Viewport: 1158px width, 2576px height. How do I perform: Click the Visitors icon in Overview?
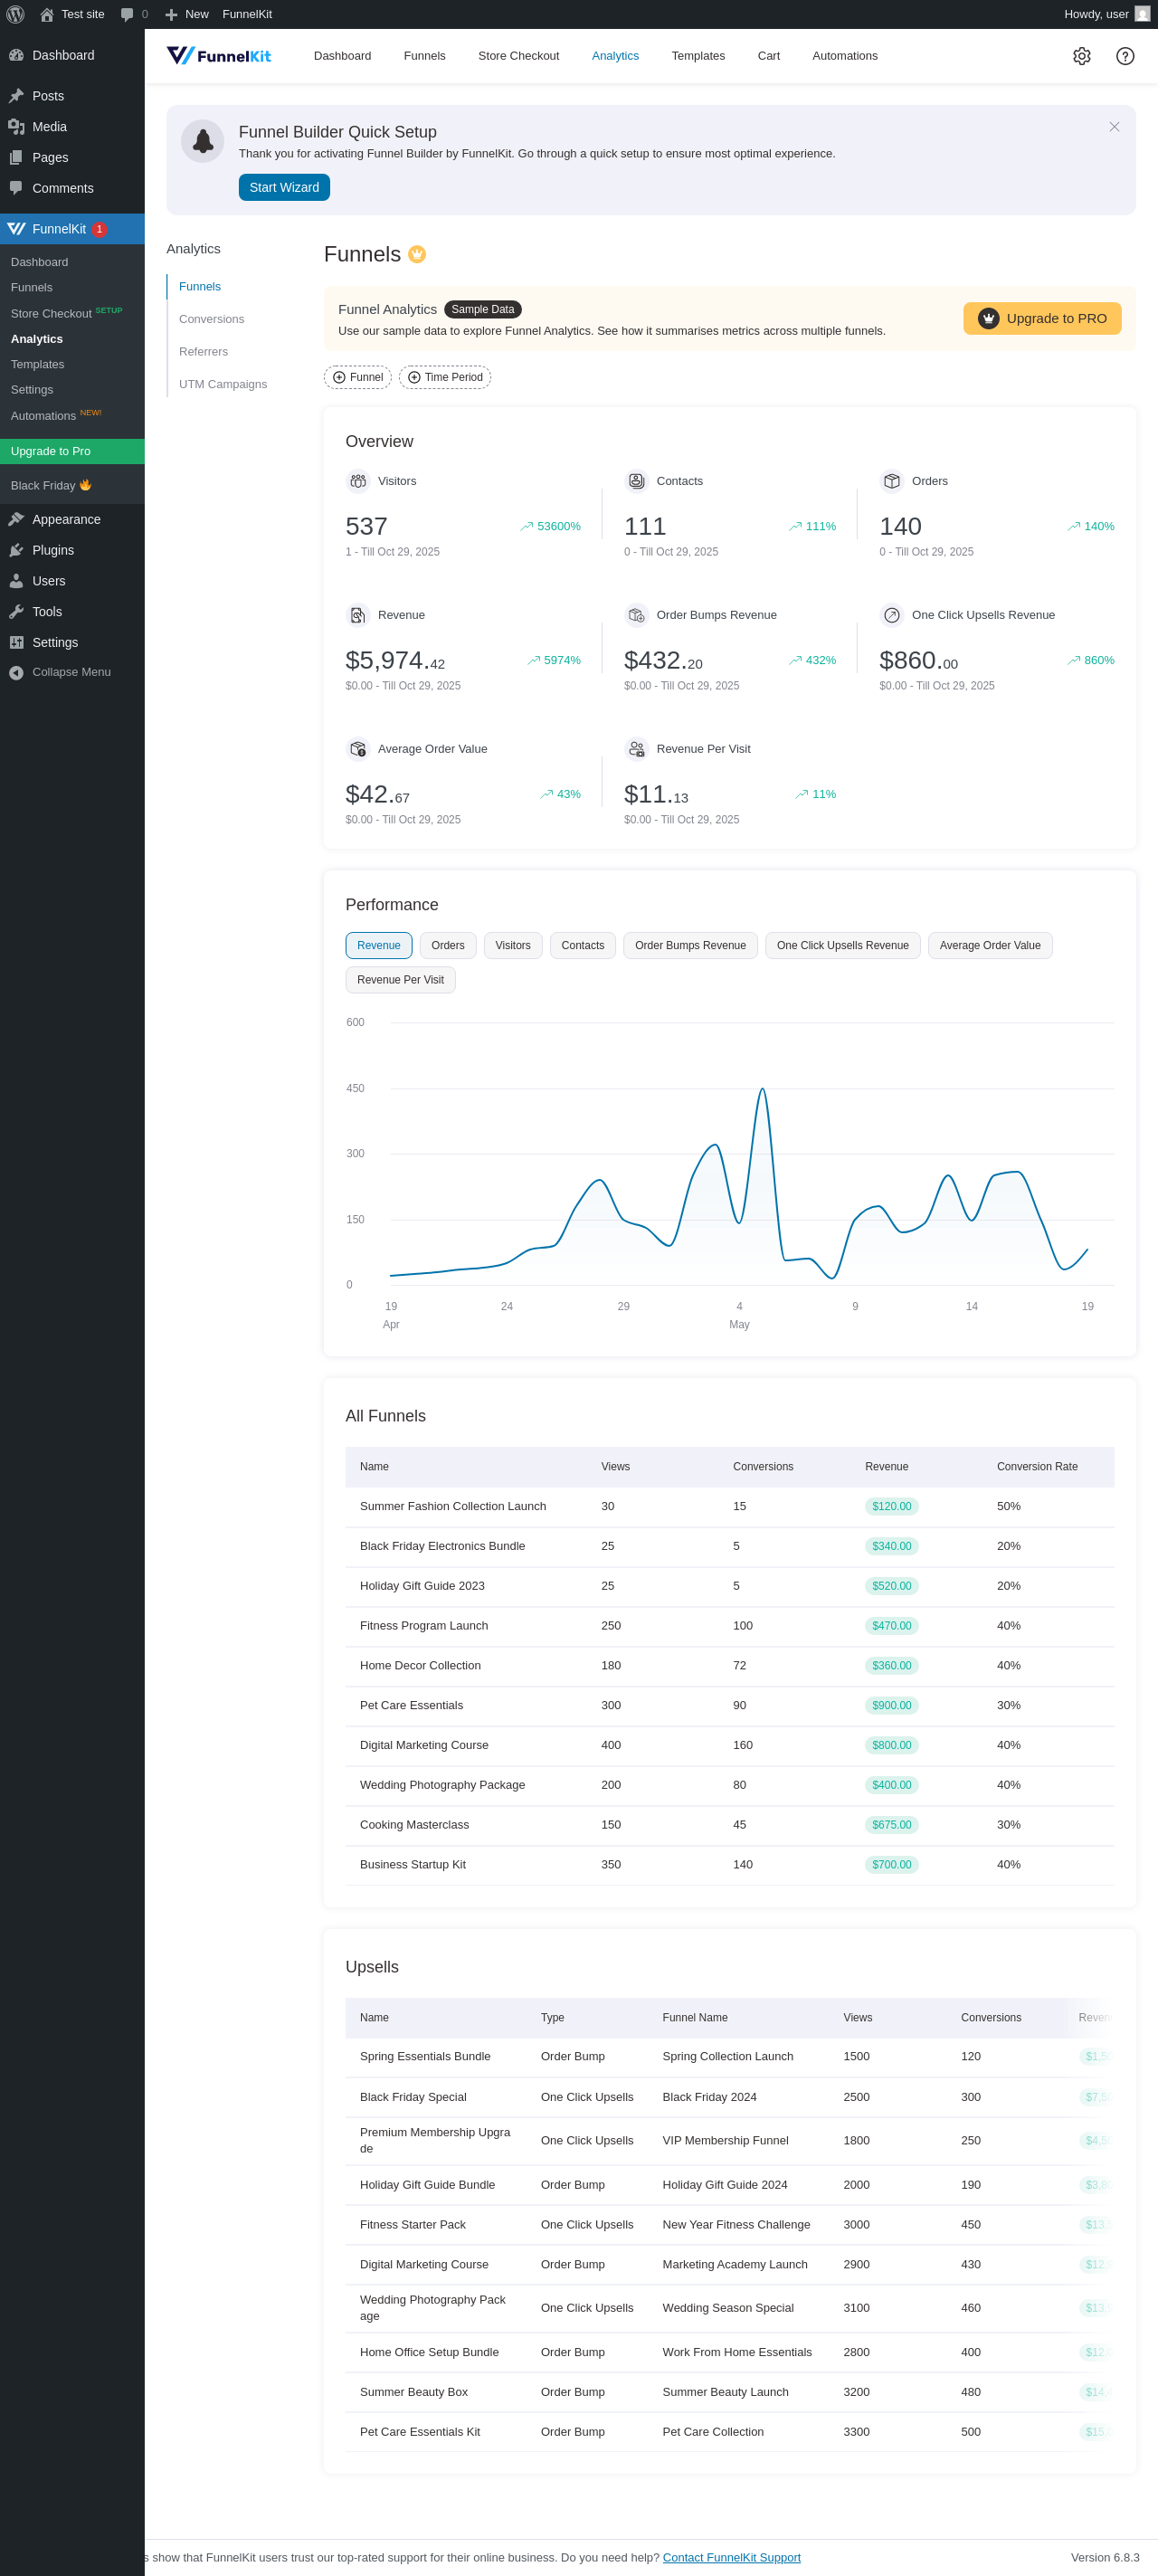click(x=357, y=481)
